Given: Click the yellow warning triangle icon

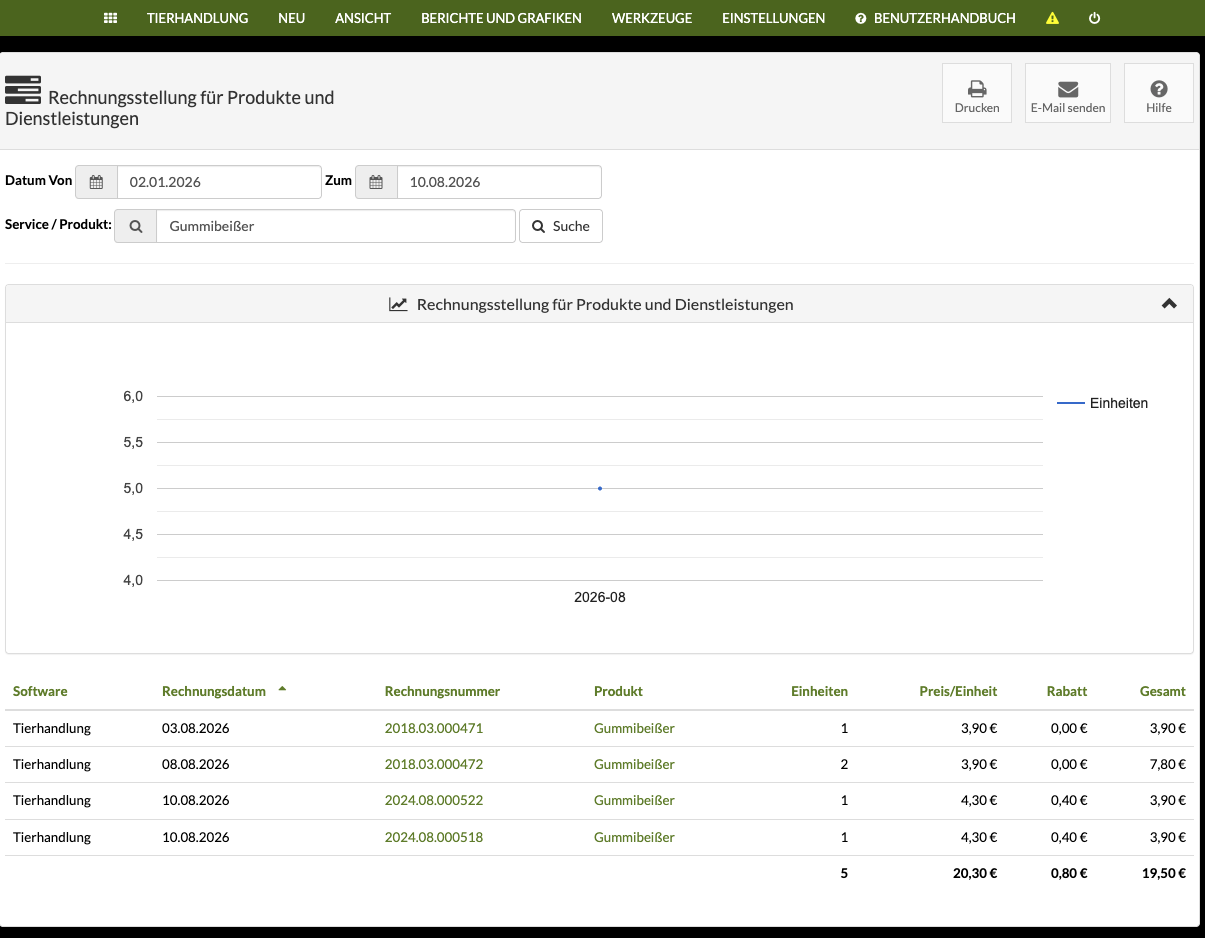Looking at the screenshot, I should [x=1052, y=18].
